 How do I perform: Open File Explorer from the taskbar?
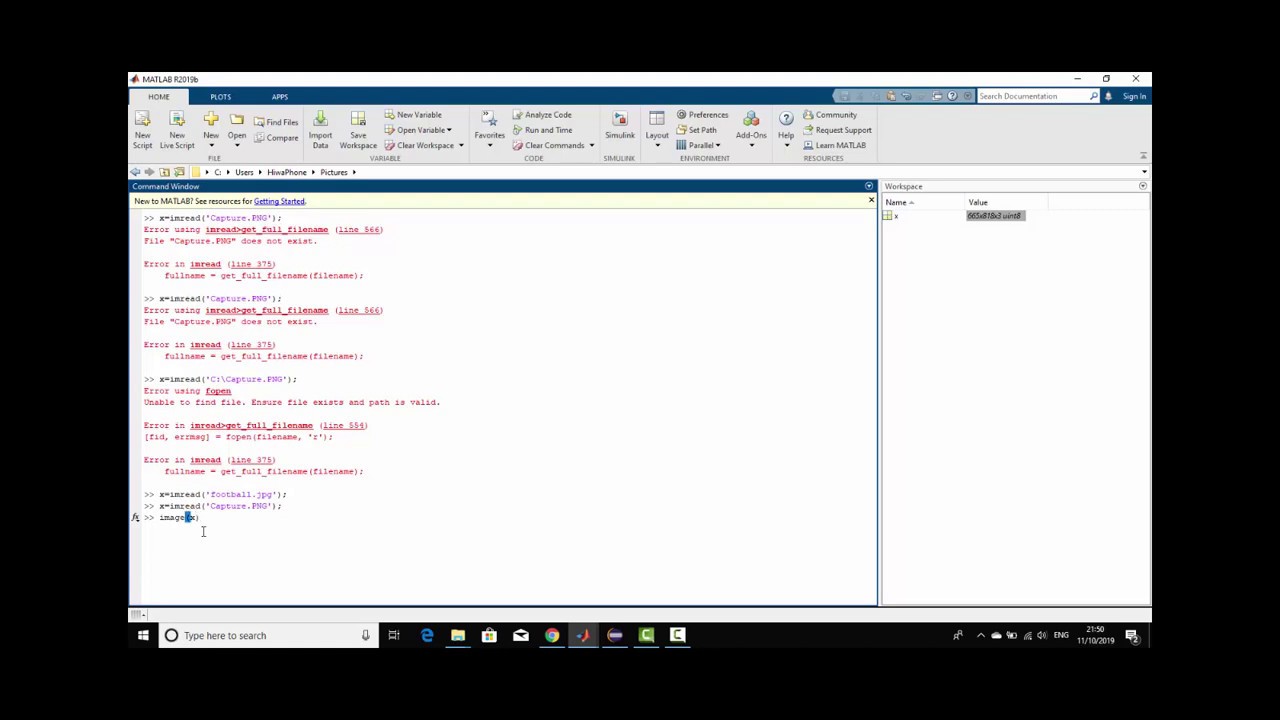pyautogui.click(x=458, y=635)
